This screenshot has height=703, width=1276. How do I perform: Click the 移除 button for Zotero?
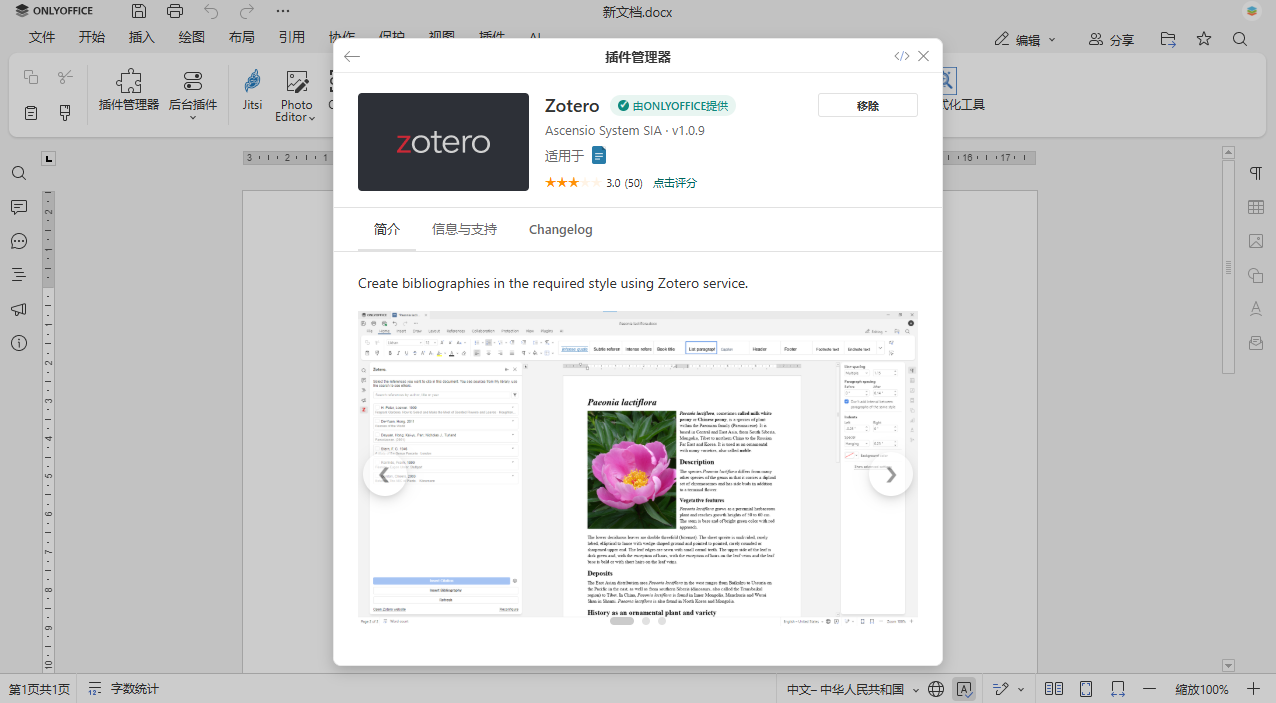click(868, 105)
